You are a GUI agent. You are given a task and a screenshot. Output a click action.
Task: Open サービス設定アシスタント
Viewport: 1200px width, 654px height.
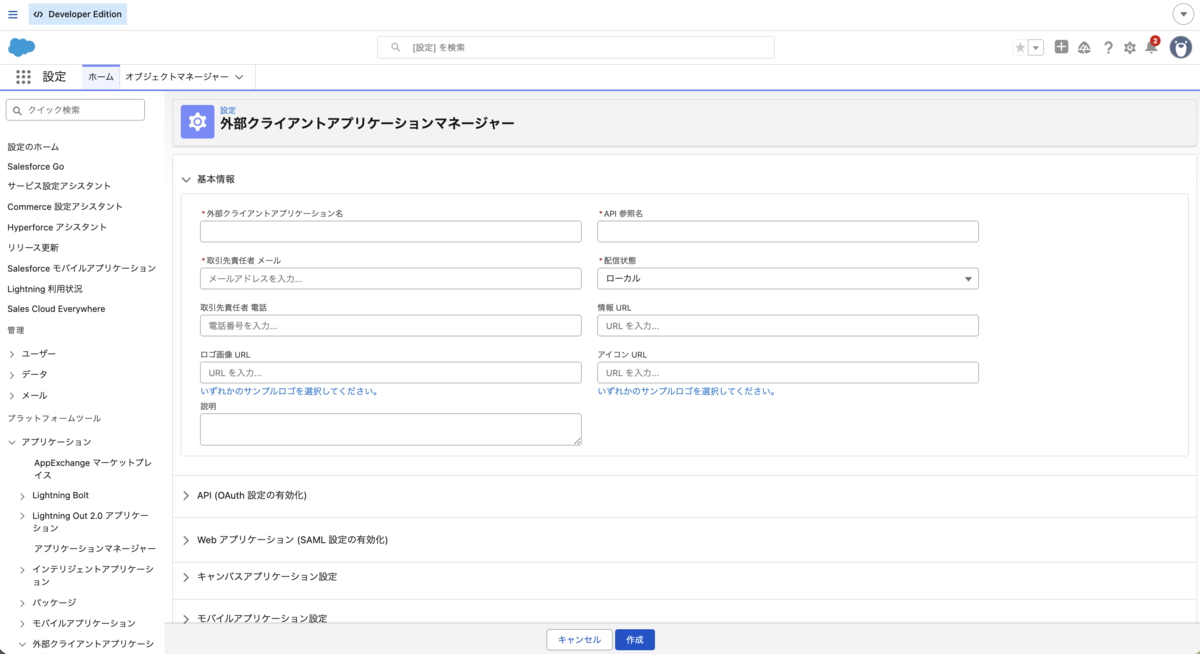59,186
